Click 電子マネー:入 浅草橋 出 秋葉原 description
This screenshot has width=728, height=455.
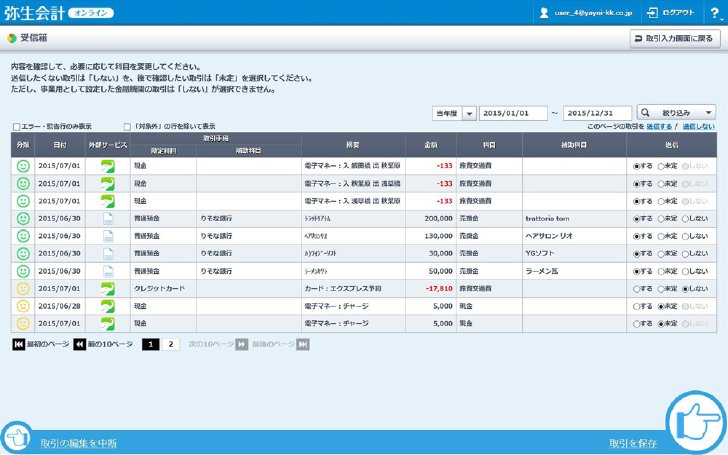(352, 201)
